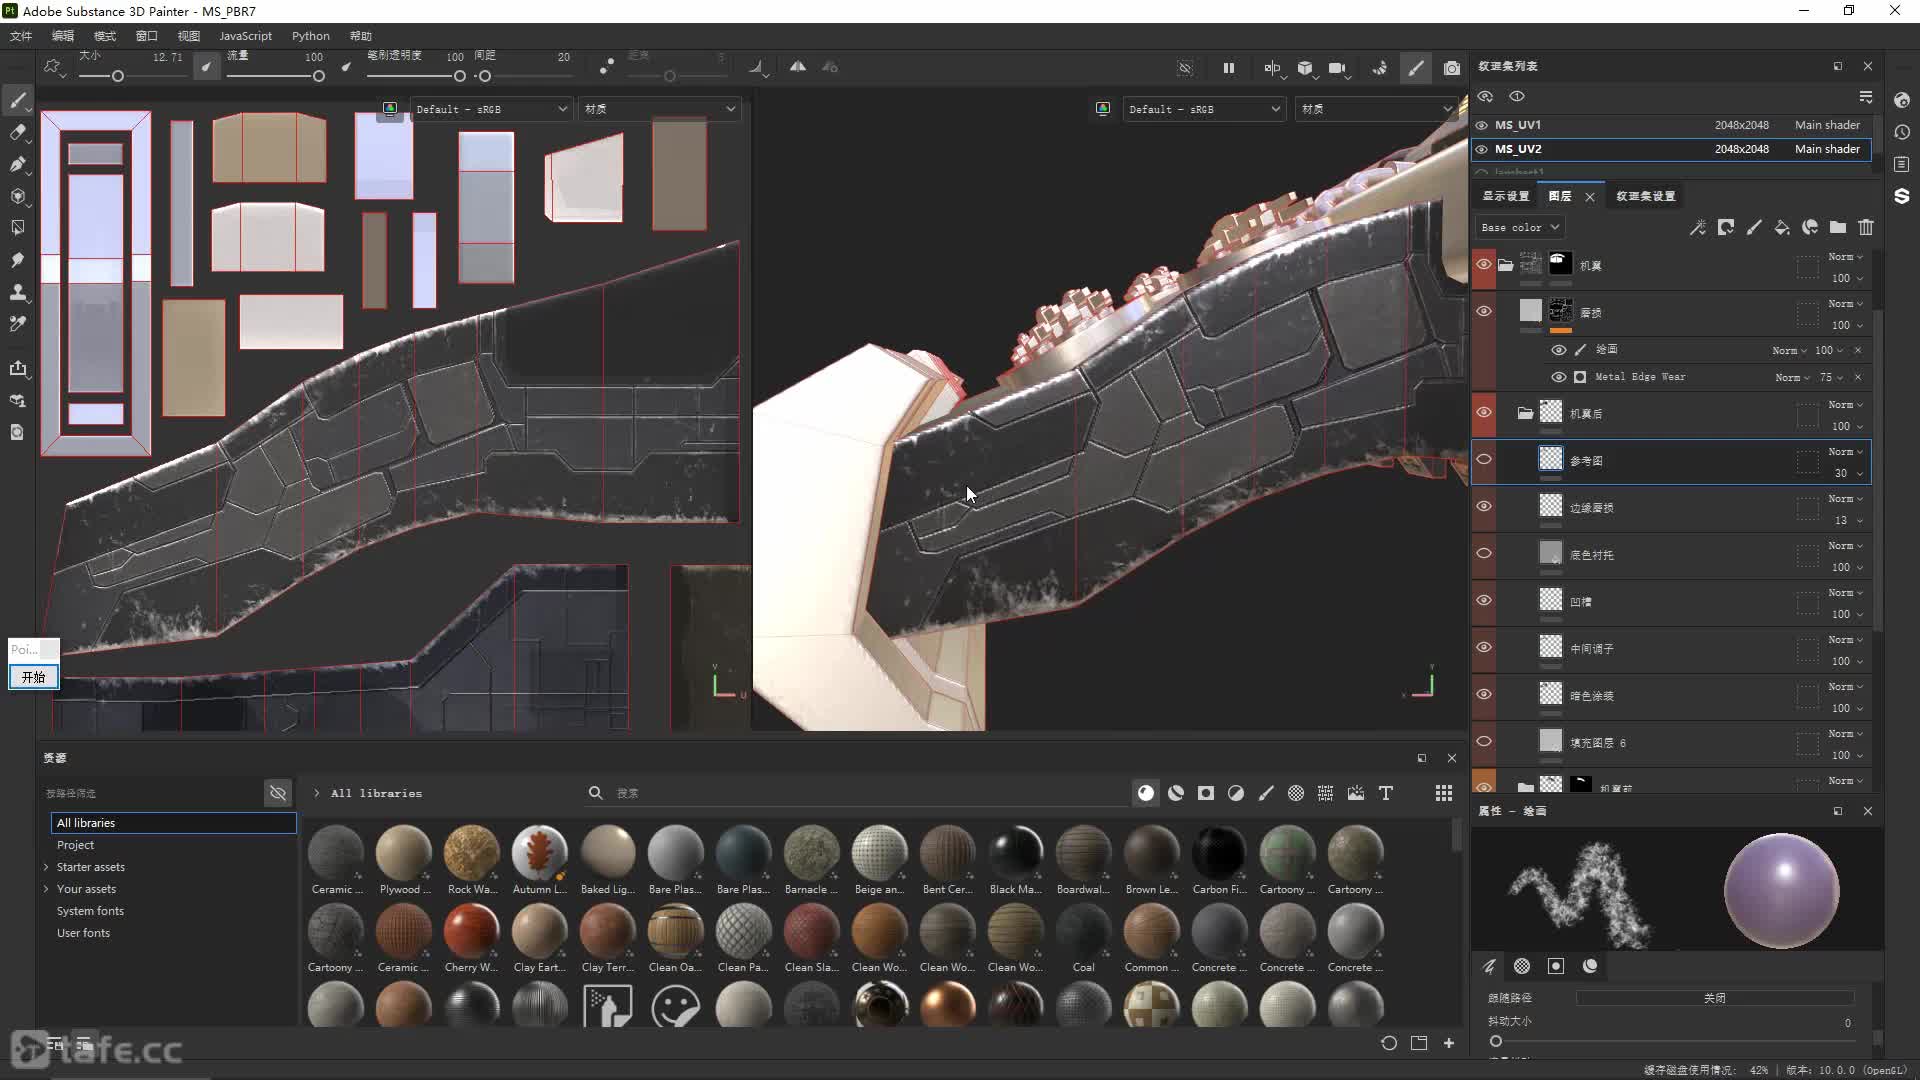Open the Python menu
This screenshot has height=1080, width=1920.
click(310, 36)
